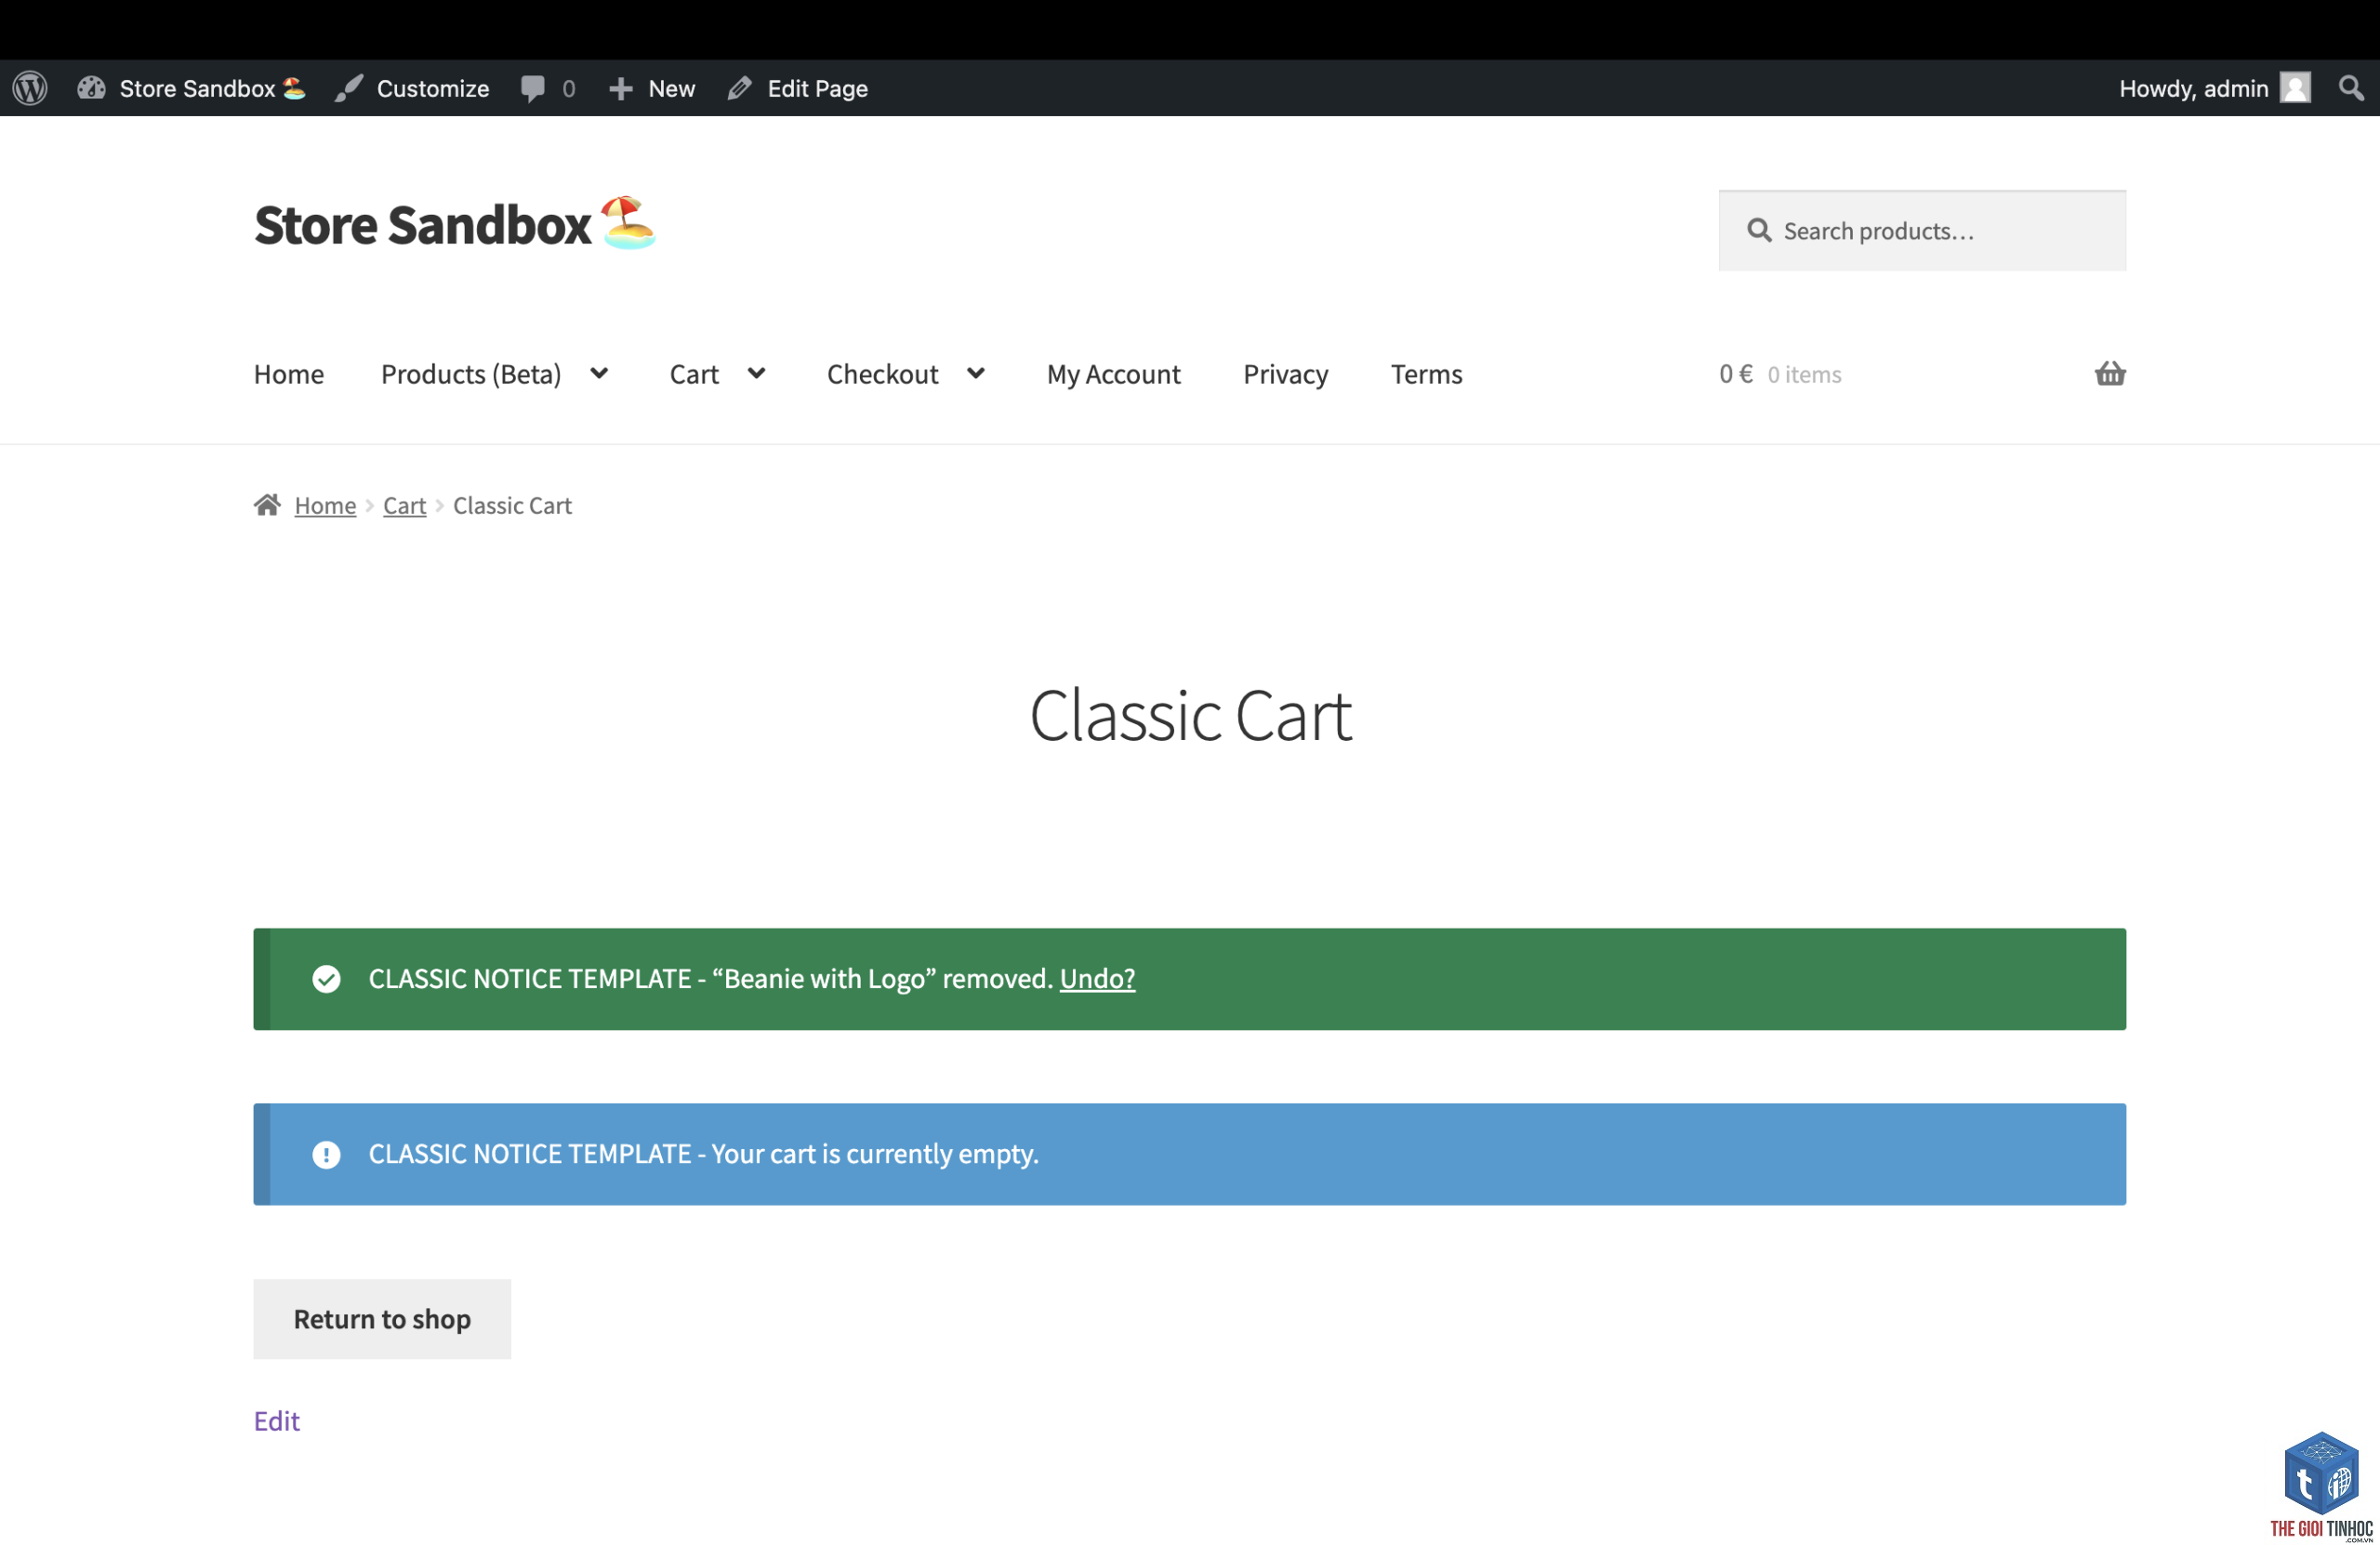The image size is (2380, 1545).
Task: Click the blue notice info icon
Action: [326, 1155]
